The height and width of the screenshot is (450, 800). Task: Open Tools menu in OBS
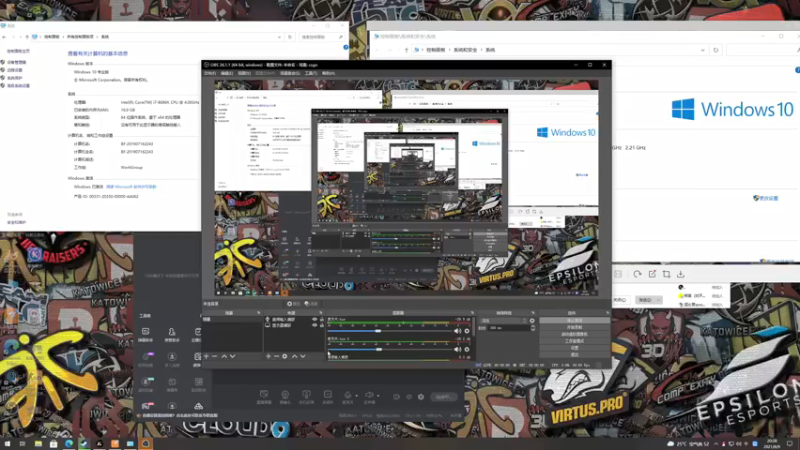pyautogui.click(x=311, y=73)
